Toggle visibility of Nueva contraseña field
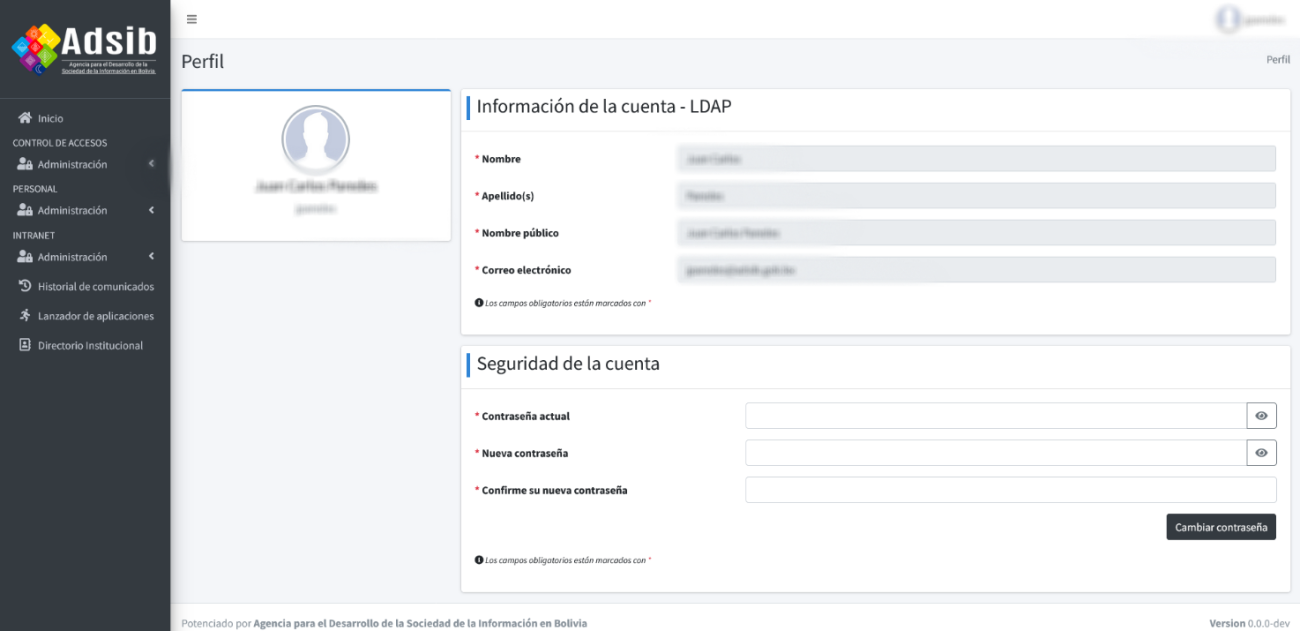Screen dimensions: 1300x631 pos(1261,453)
